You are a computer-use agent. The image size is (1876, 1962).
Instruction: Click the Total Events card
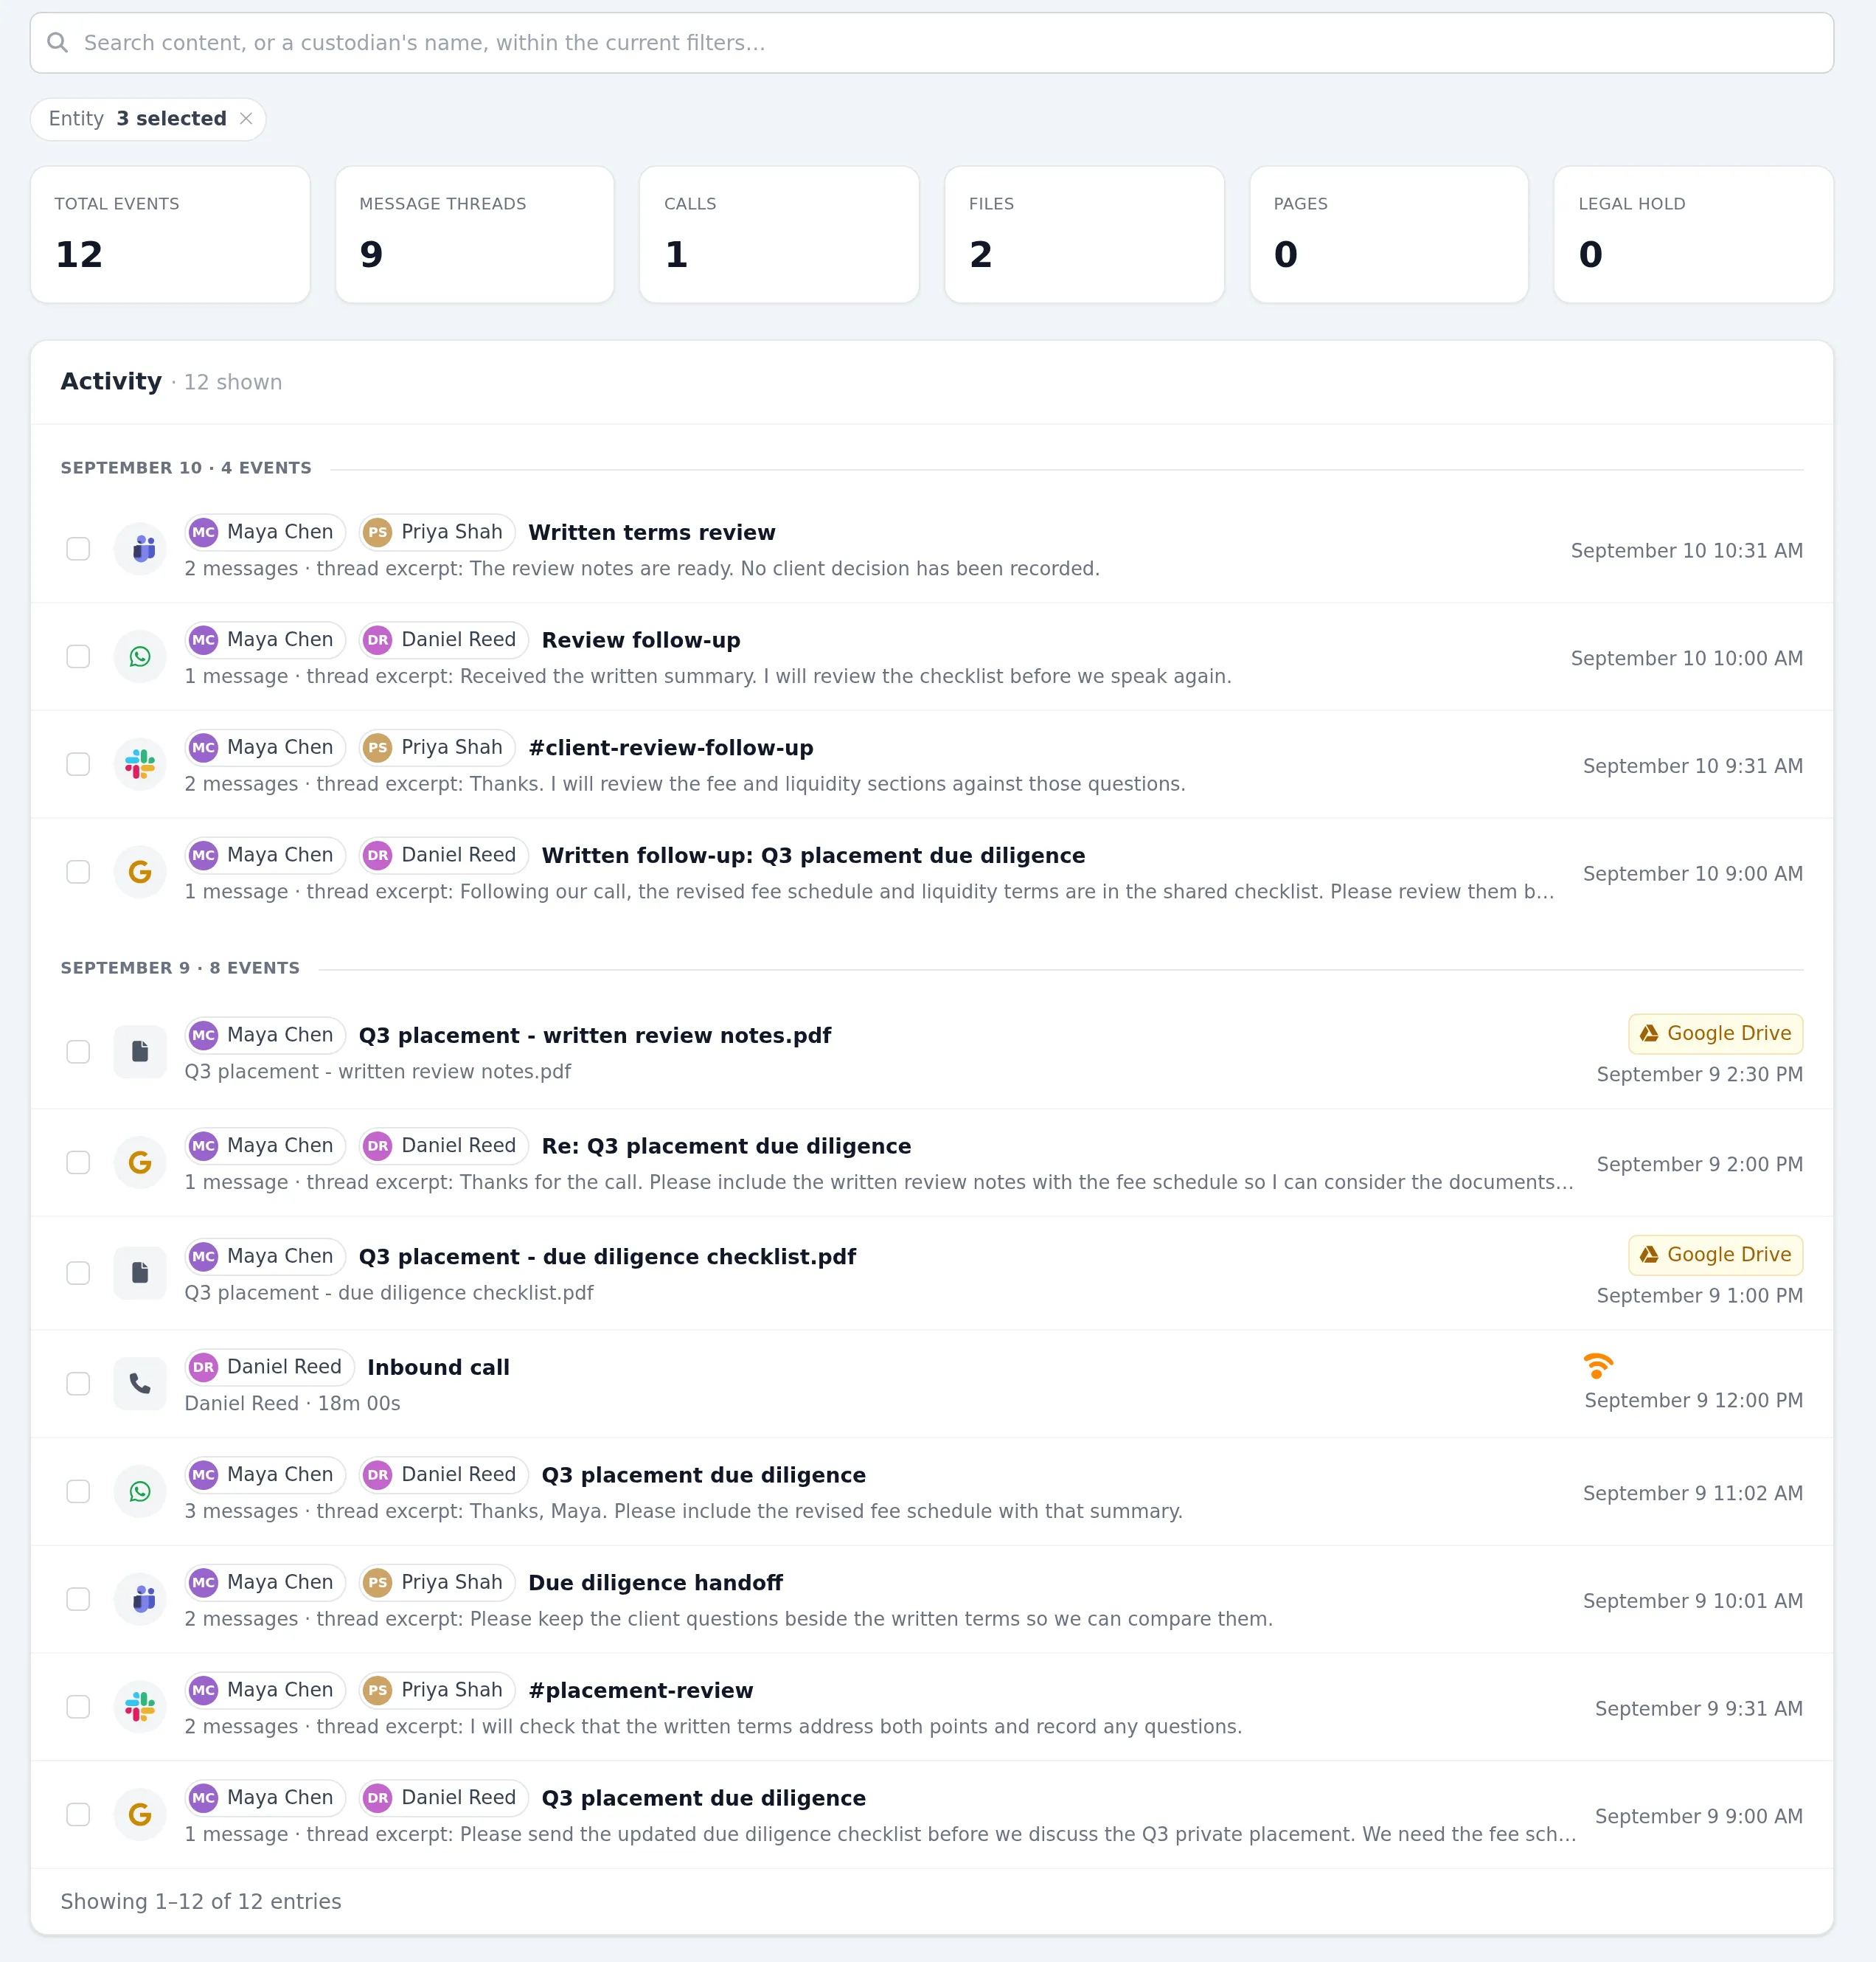[170, 235]
